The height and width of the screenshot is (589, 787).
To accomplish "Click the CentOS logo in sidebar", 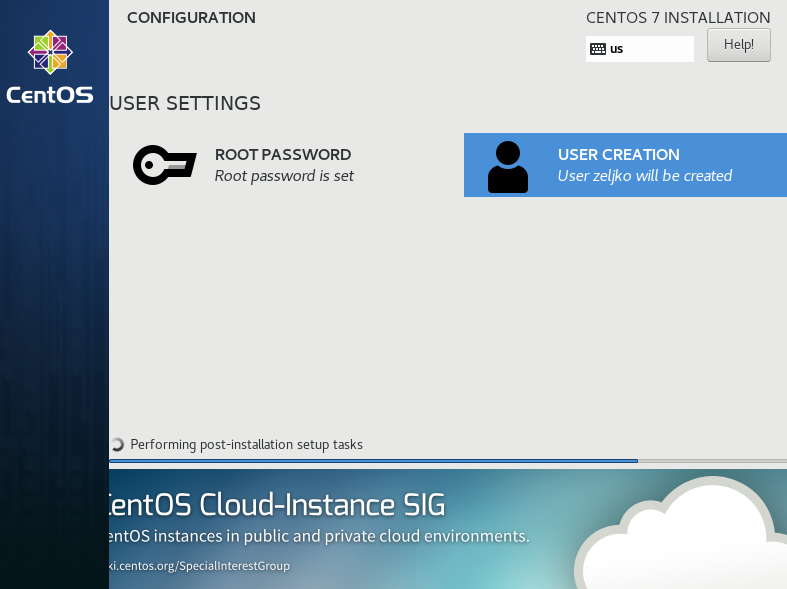I will pos(50,52).
